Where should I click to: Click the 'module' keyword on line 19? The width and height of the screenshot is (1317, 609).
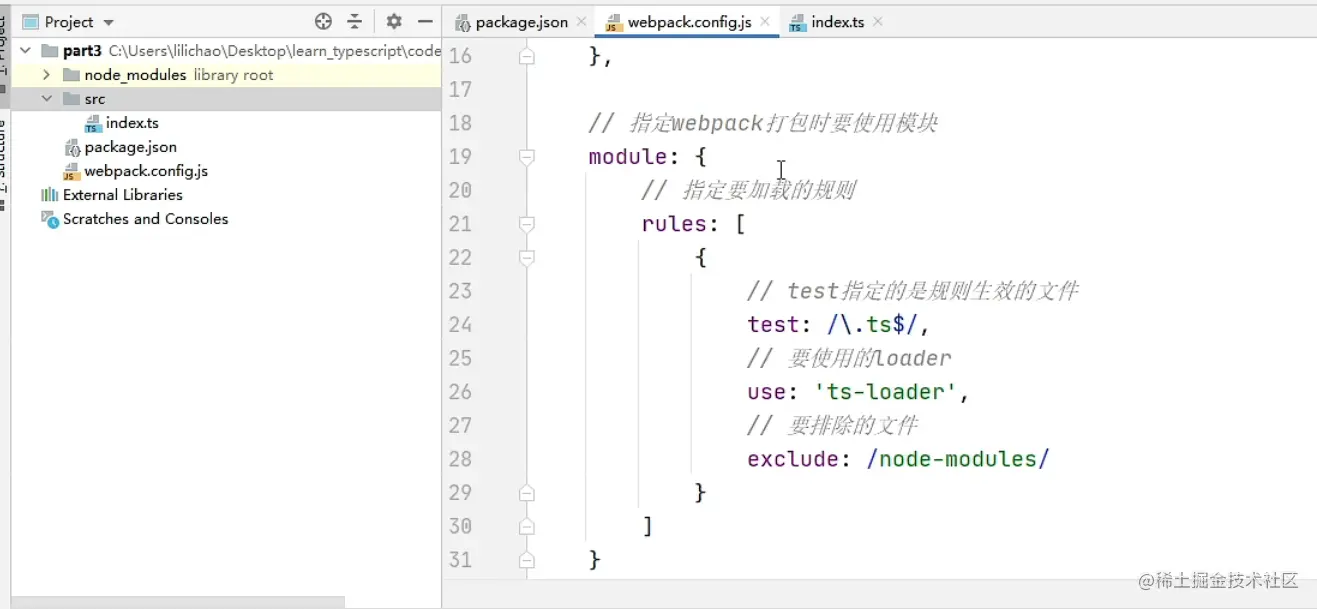(628, 157)
